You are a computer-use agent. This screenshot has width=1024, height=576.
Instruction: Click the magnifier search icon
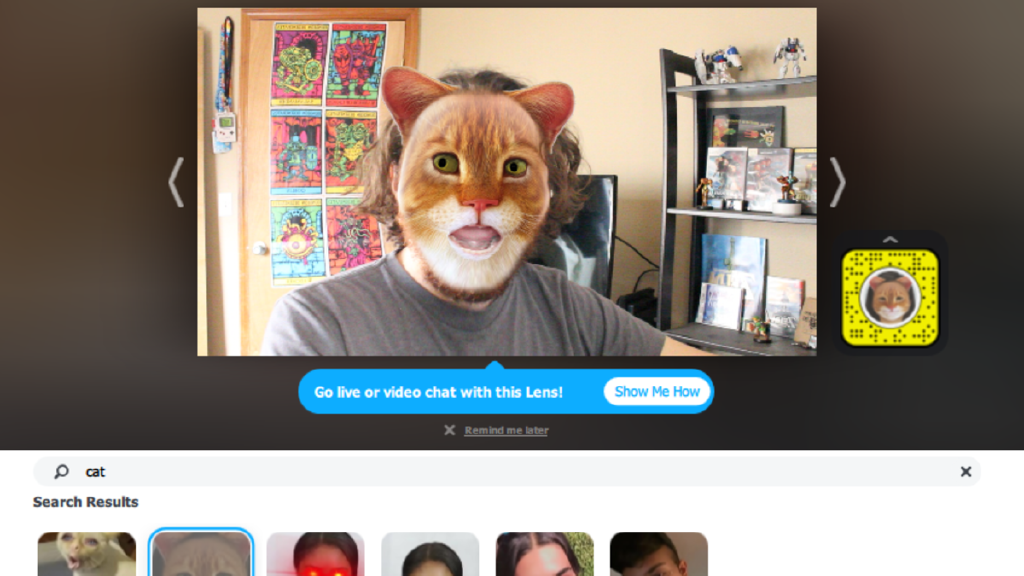(x=61, y=472)
